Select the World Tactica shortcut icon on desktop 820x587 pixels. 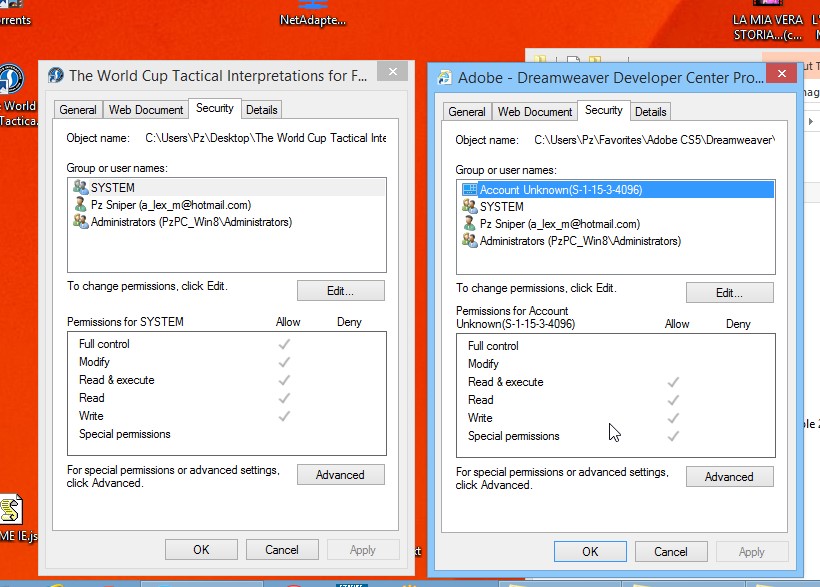[12, 80]
